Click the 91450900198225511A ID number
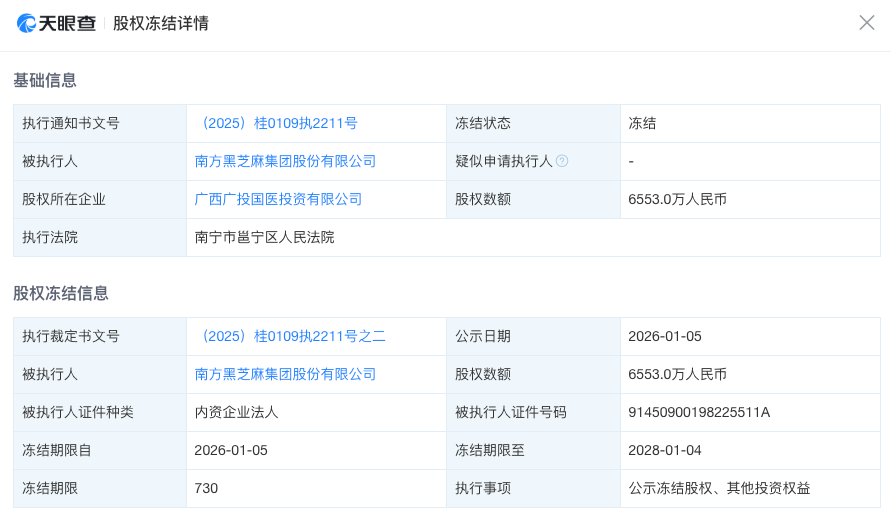The image size is (891, 518). [x=699, y=412]
